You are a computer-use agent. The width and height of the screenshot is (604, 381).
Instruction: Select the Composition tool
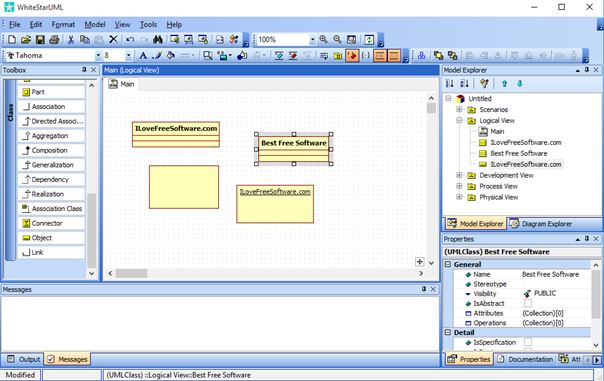(51, 151)
